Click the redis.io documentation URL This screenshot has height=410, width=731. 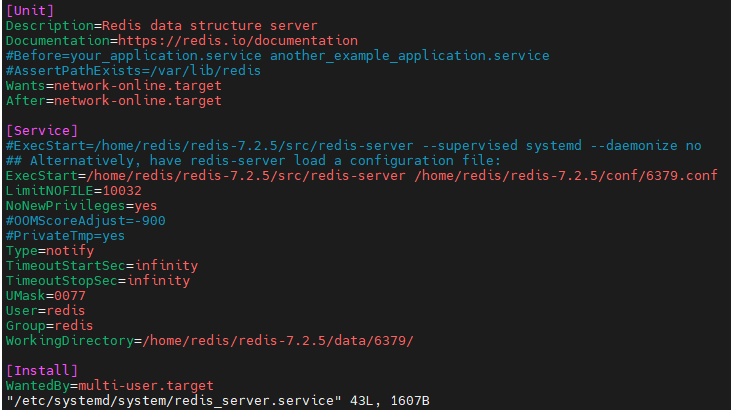click(238, 41)
